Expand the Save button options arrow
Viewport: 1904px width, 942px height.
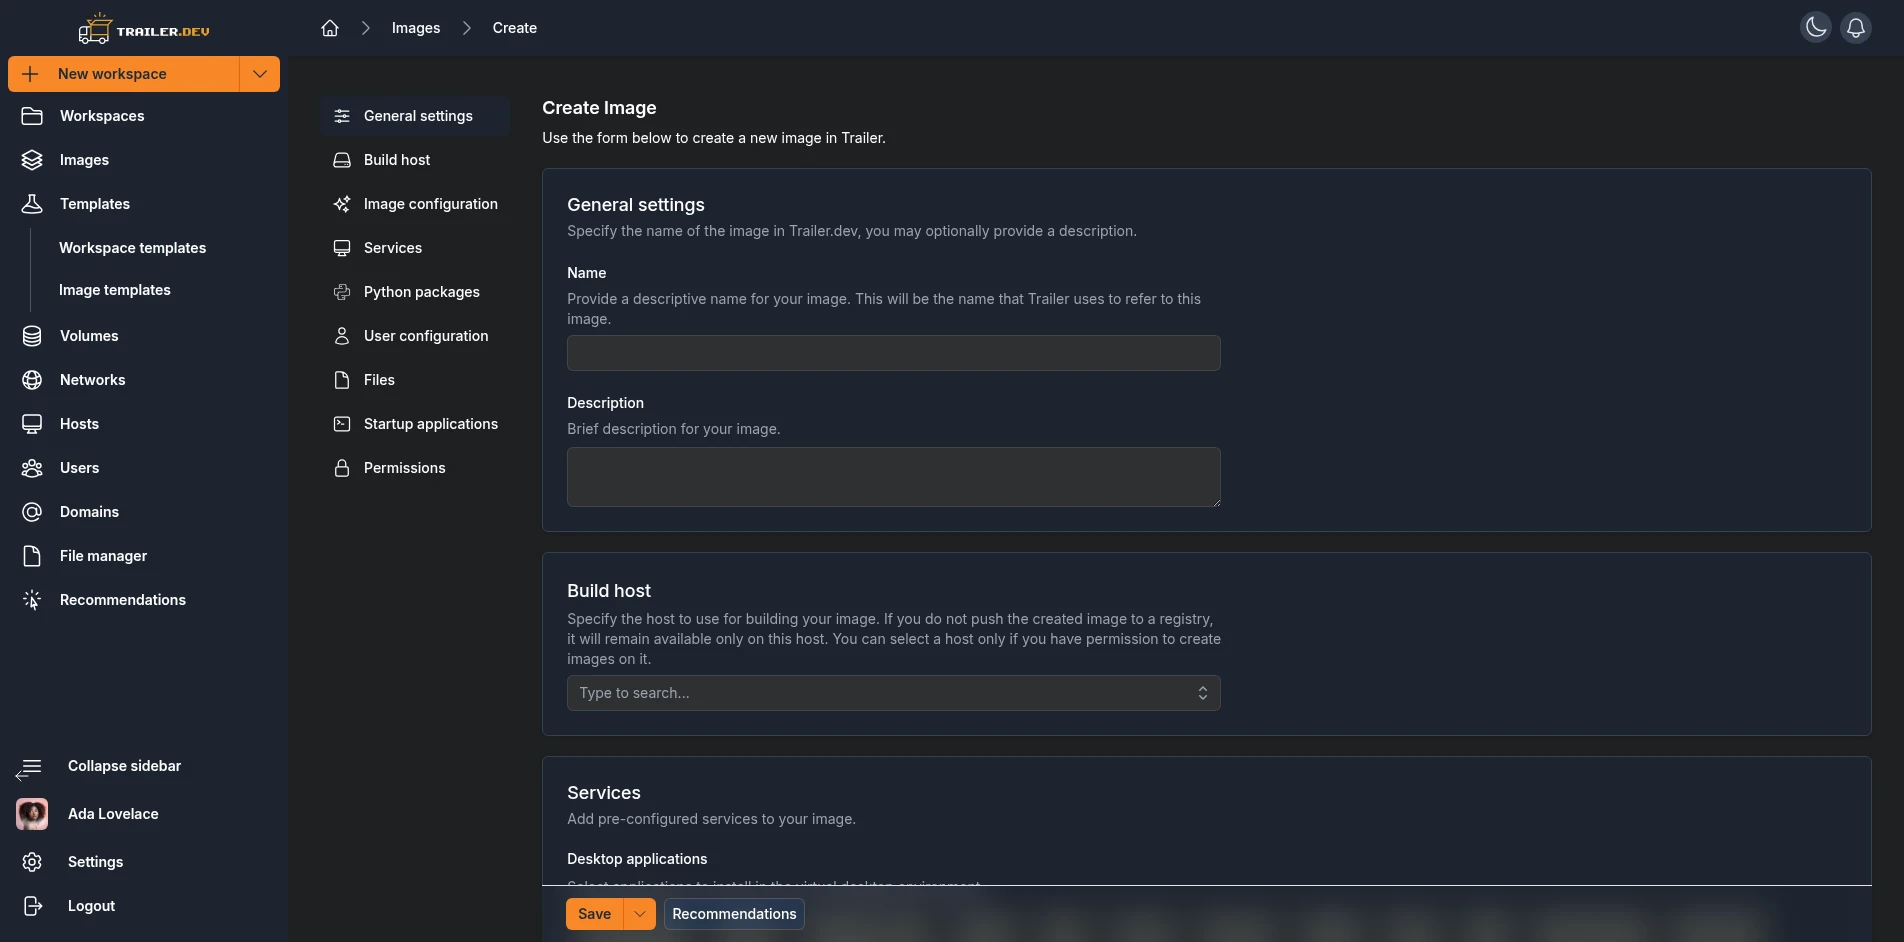(639, 914)
